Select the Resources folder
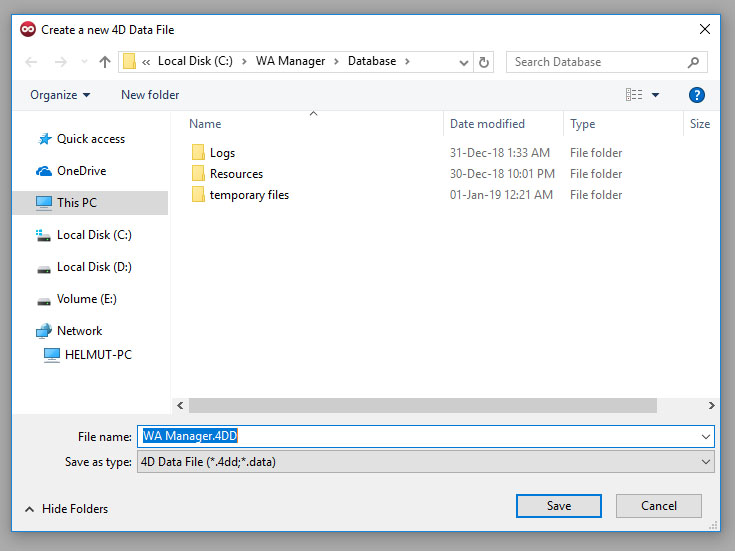The image size is (735, 551). click(236, 174)
